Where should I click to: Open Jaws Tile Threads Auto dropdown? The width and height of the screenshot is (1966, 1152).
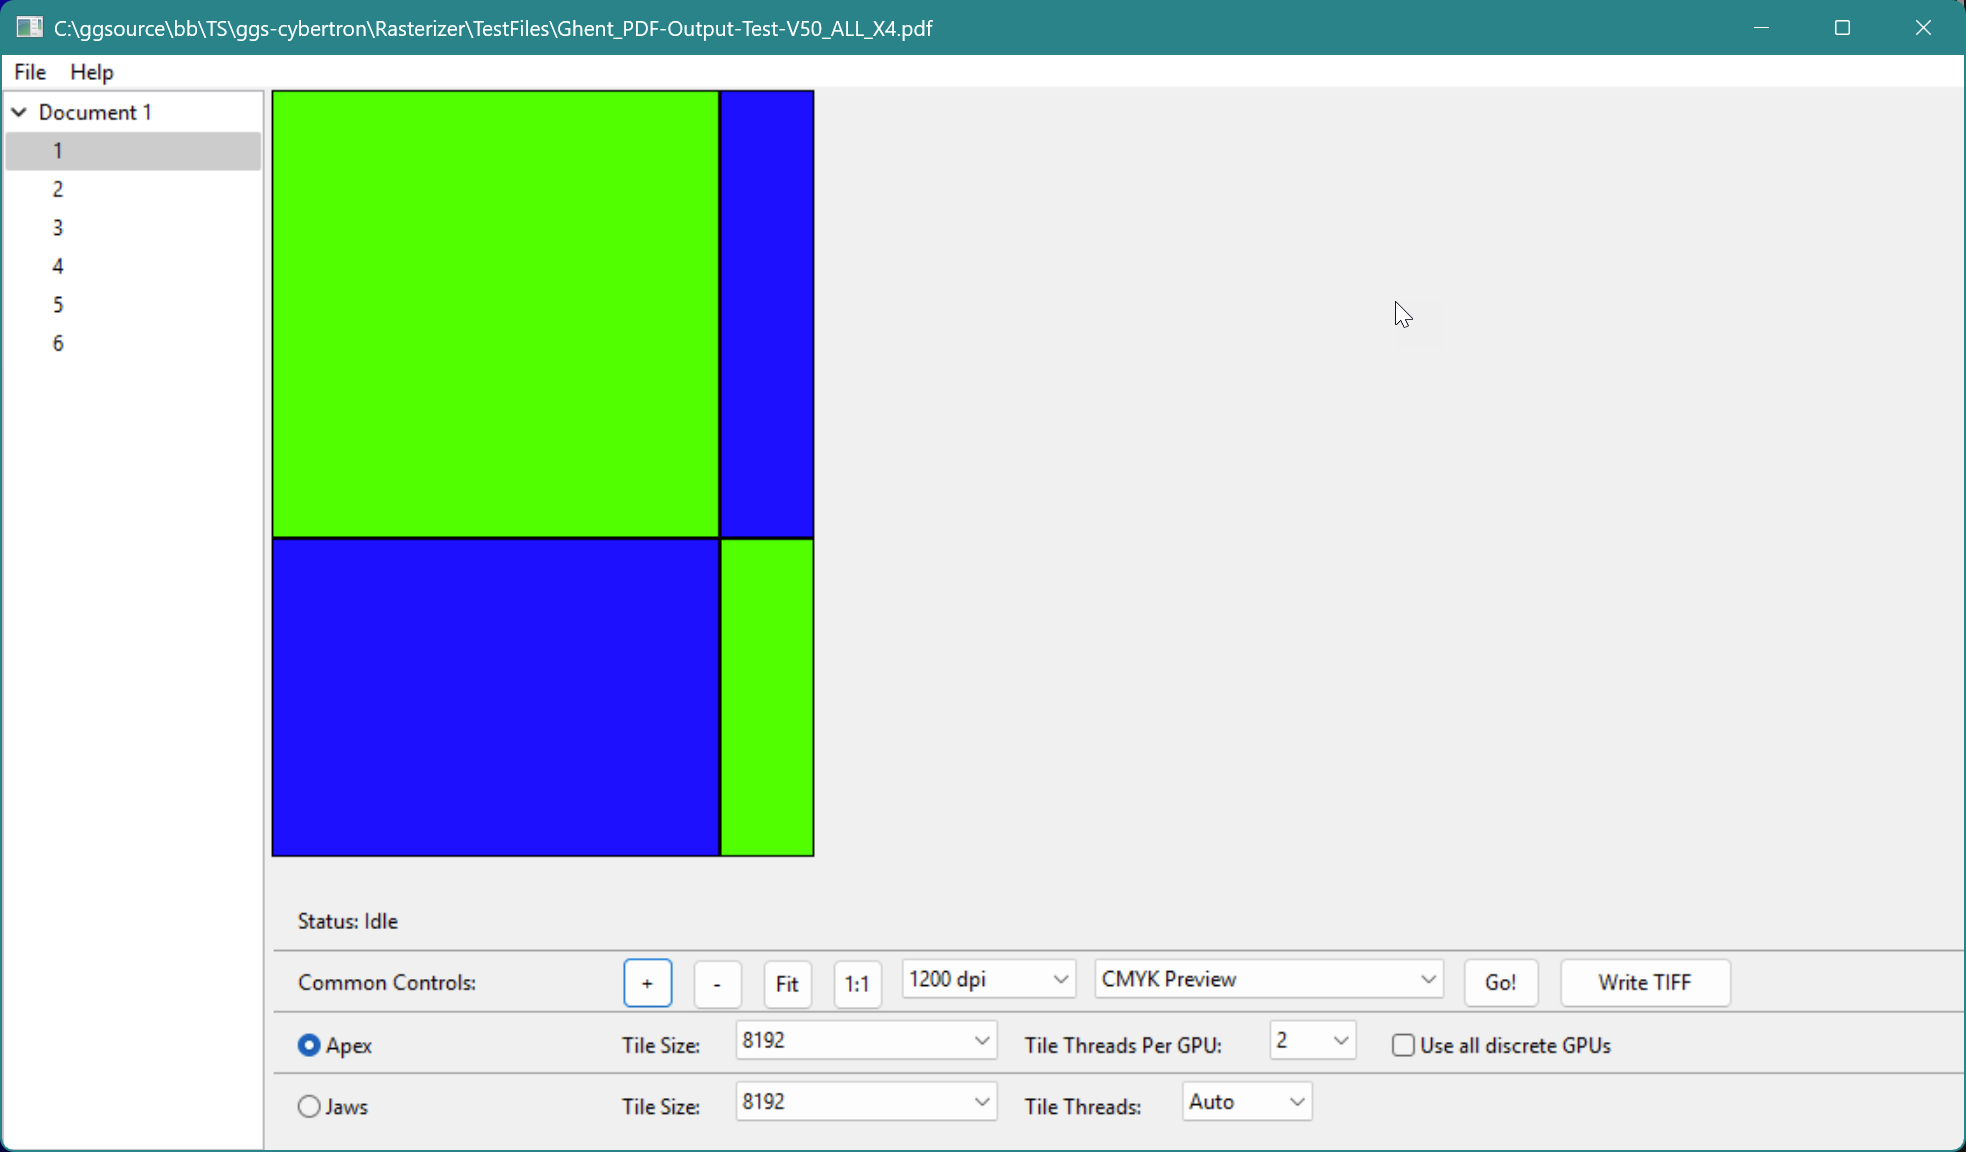coord(1246,1102)
